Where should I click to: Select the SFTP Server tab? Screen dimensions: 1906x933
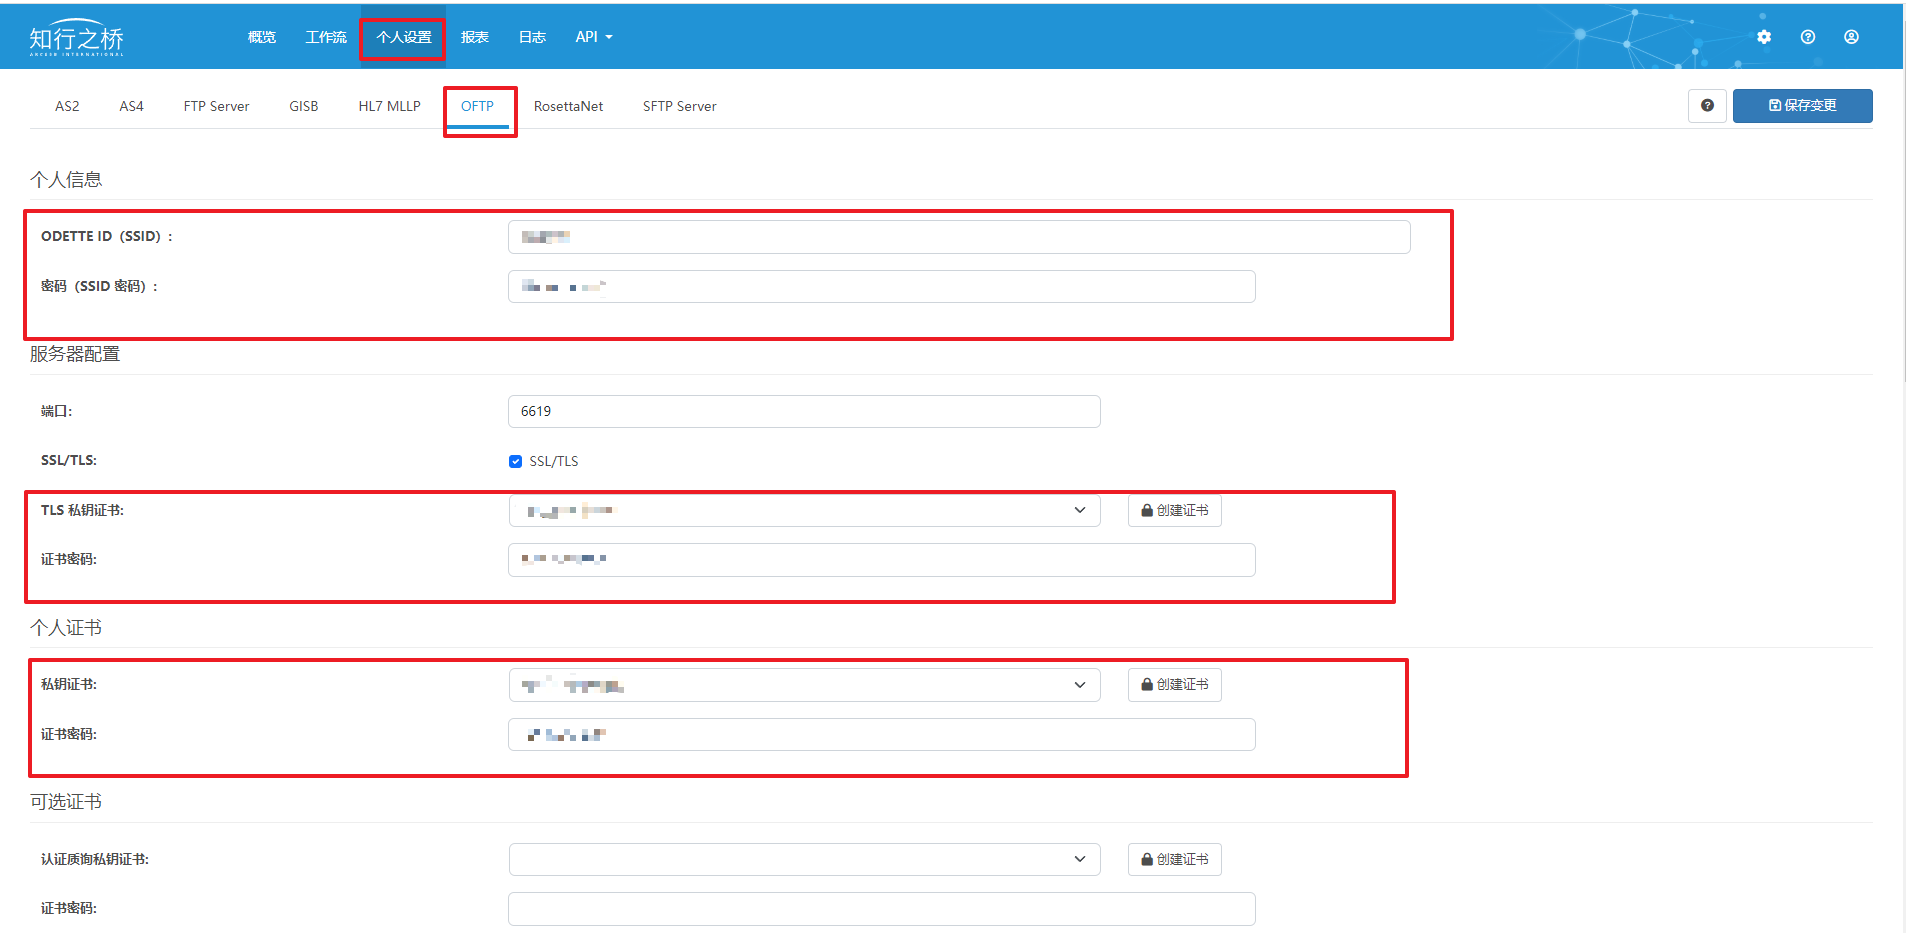(x=679, y=106)
